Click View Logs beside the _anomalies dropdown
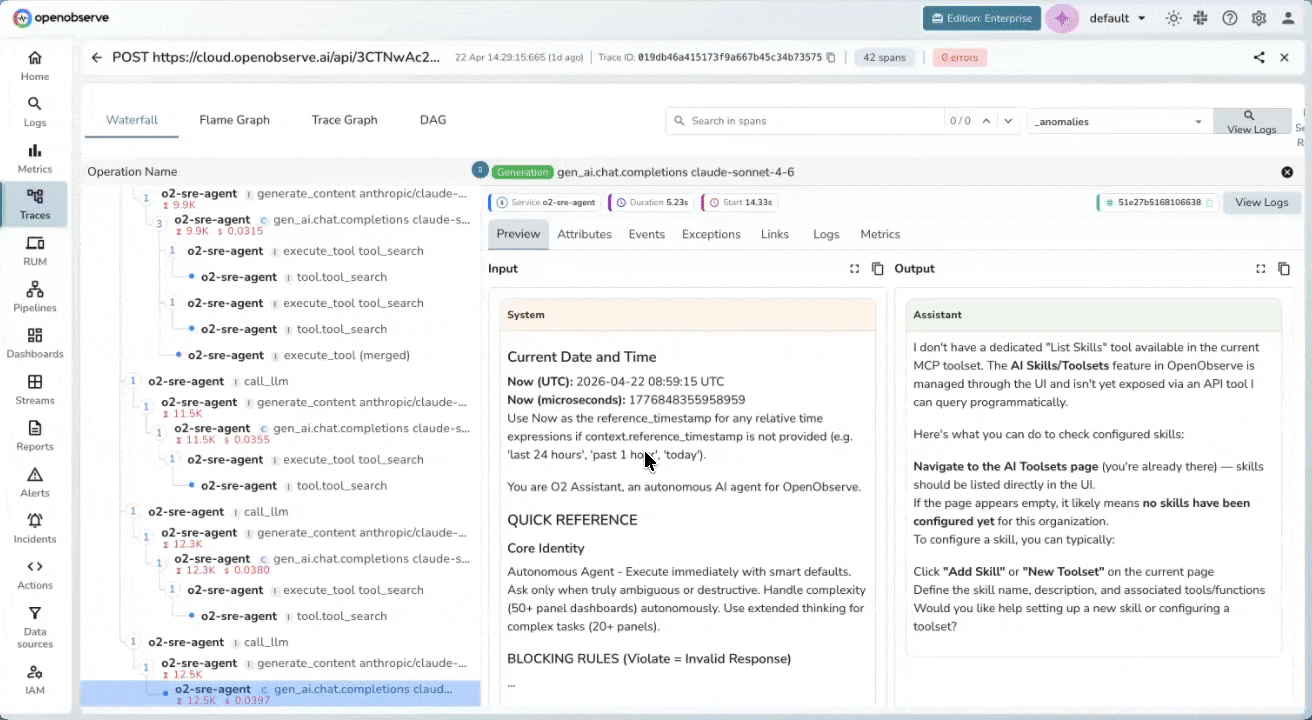Viewport: 1312px width, 720px height. tap(1251, 121)
